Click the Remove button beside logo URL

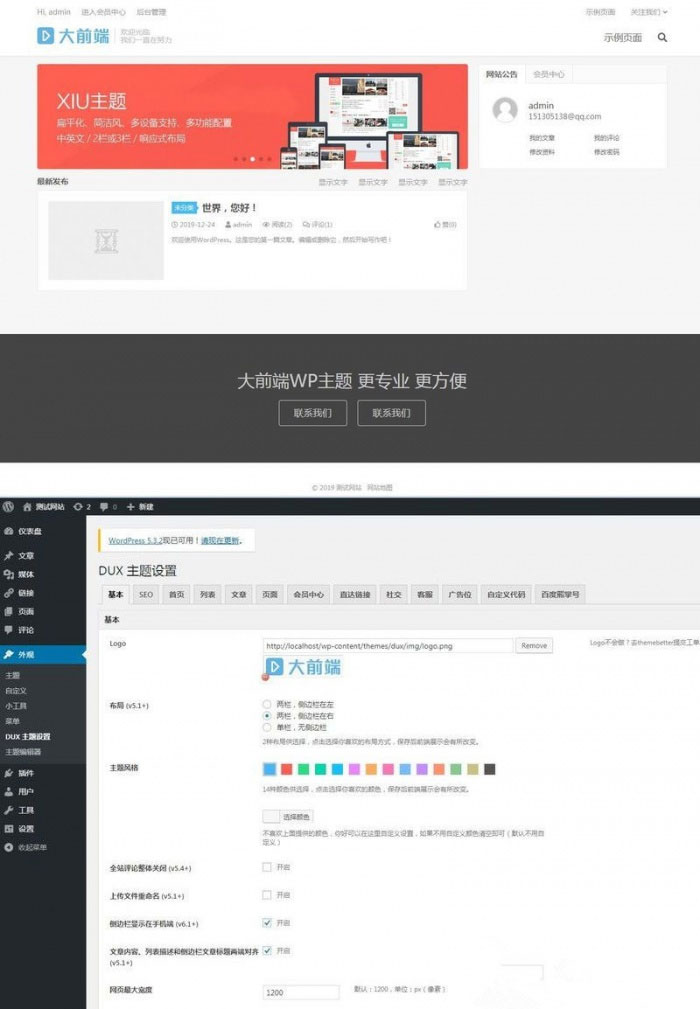tap(534, 646)
